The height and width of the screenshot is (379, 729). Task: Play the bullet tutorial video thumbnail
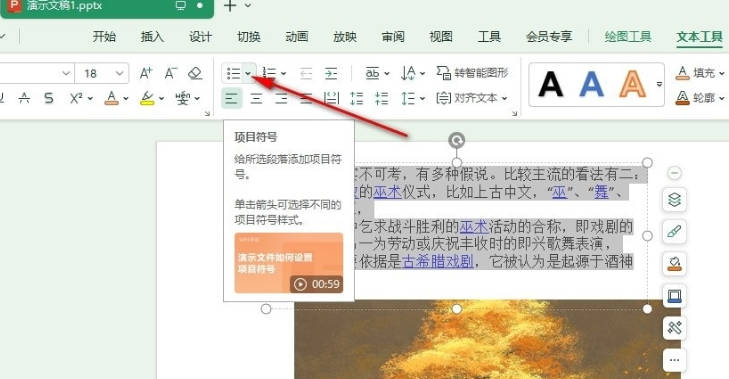coord(289,263)
